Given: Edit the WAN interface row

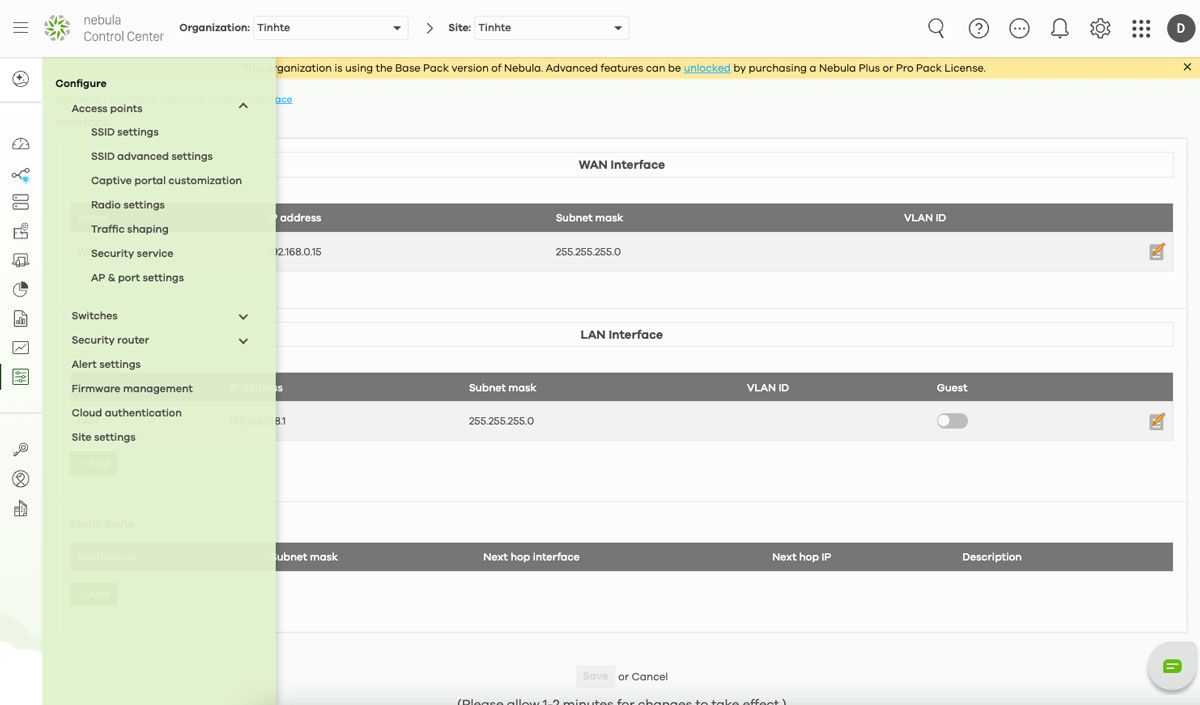Looking at the screenshot, I should point(1157,252).
